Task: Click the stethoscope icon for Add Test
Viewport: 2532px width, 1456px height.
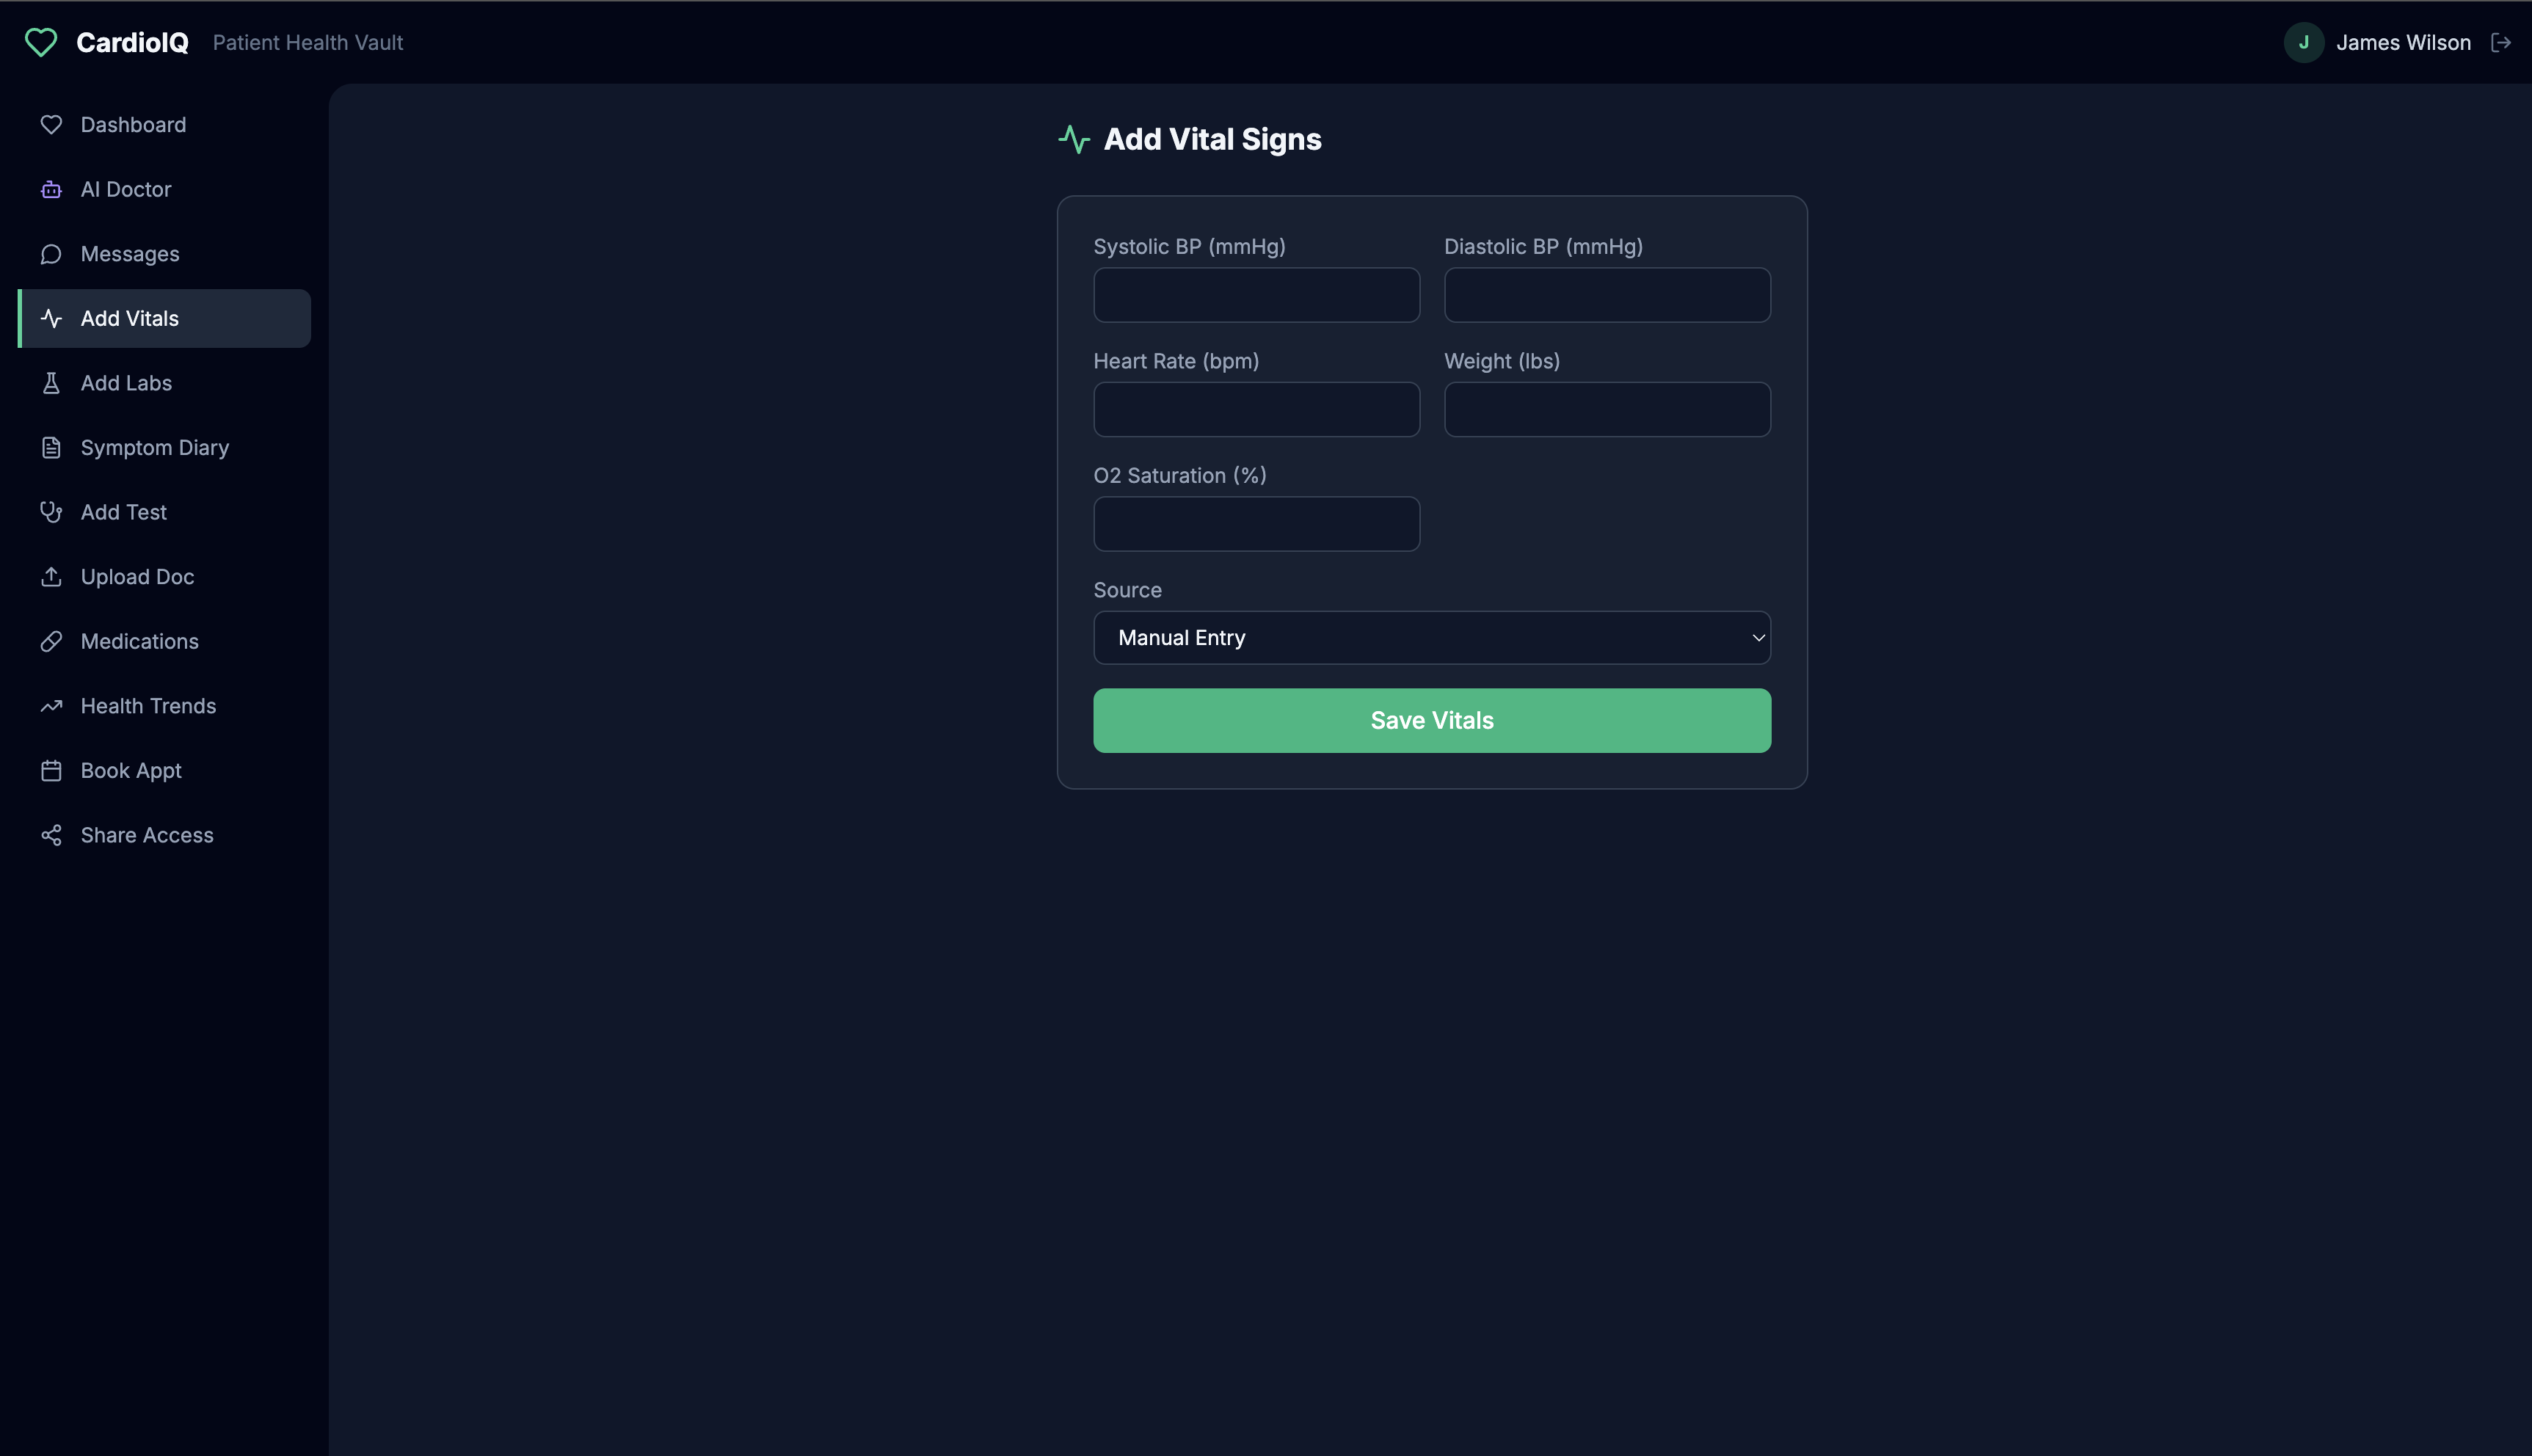Action: pyautogui.click(x=51, y=512)
